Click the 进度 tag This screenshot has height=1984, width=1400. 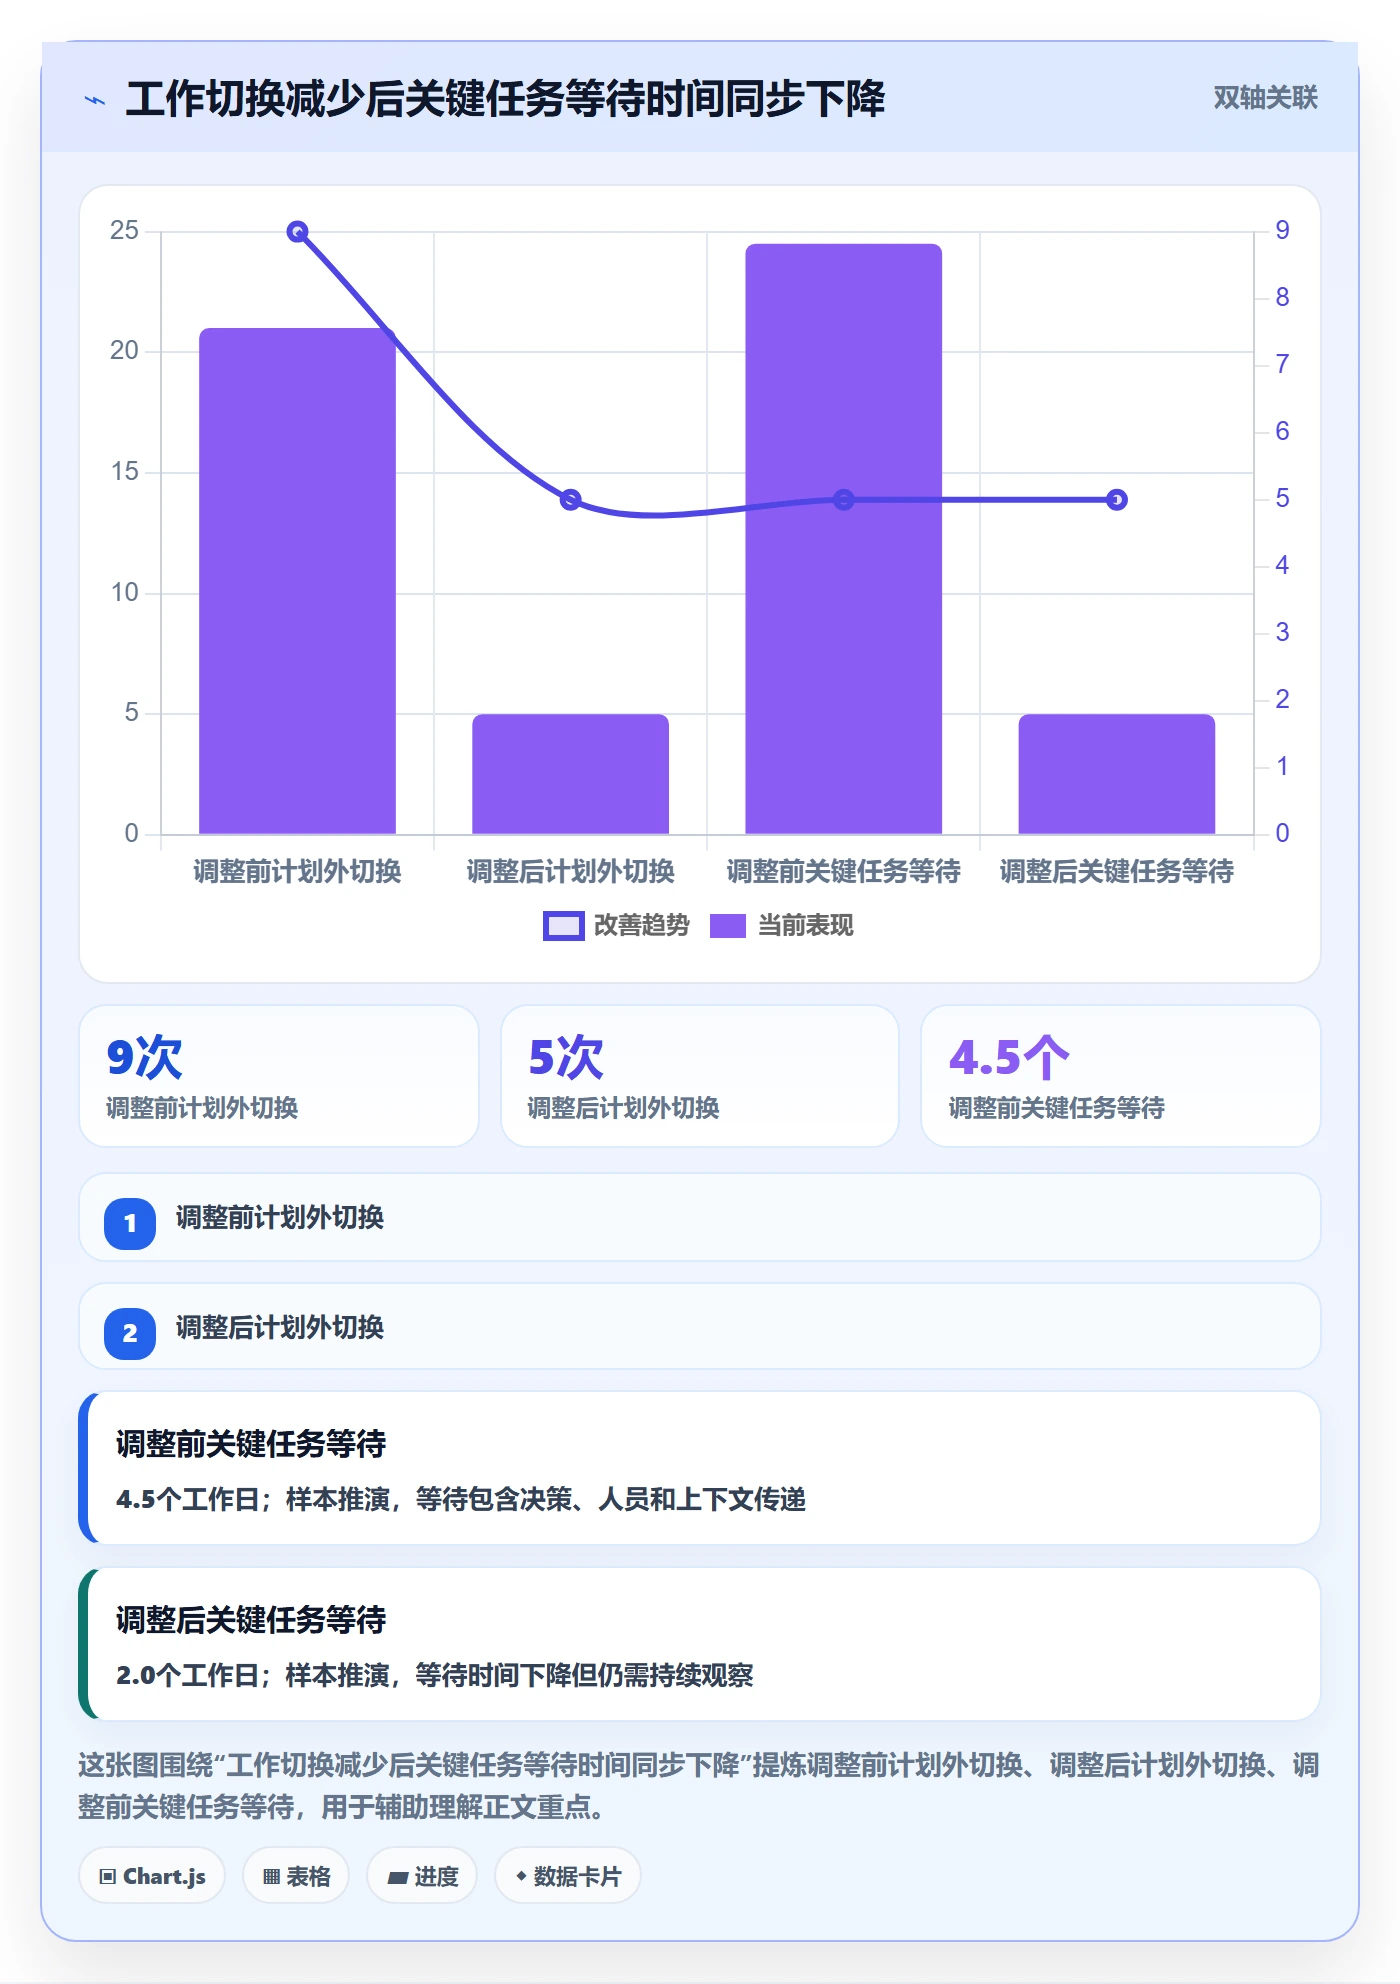(x=422, y=1876)
